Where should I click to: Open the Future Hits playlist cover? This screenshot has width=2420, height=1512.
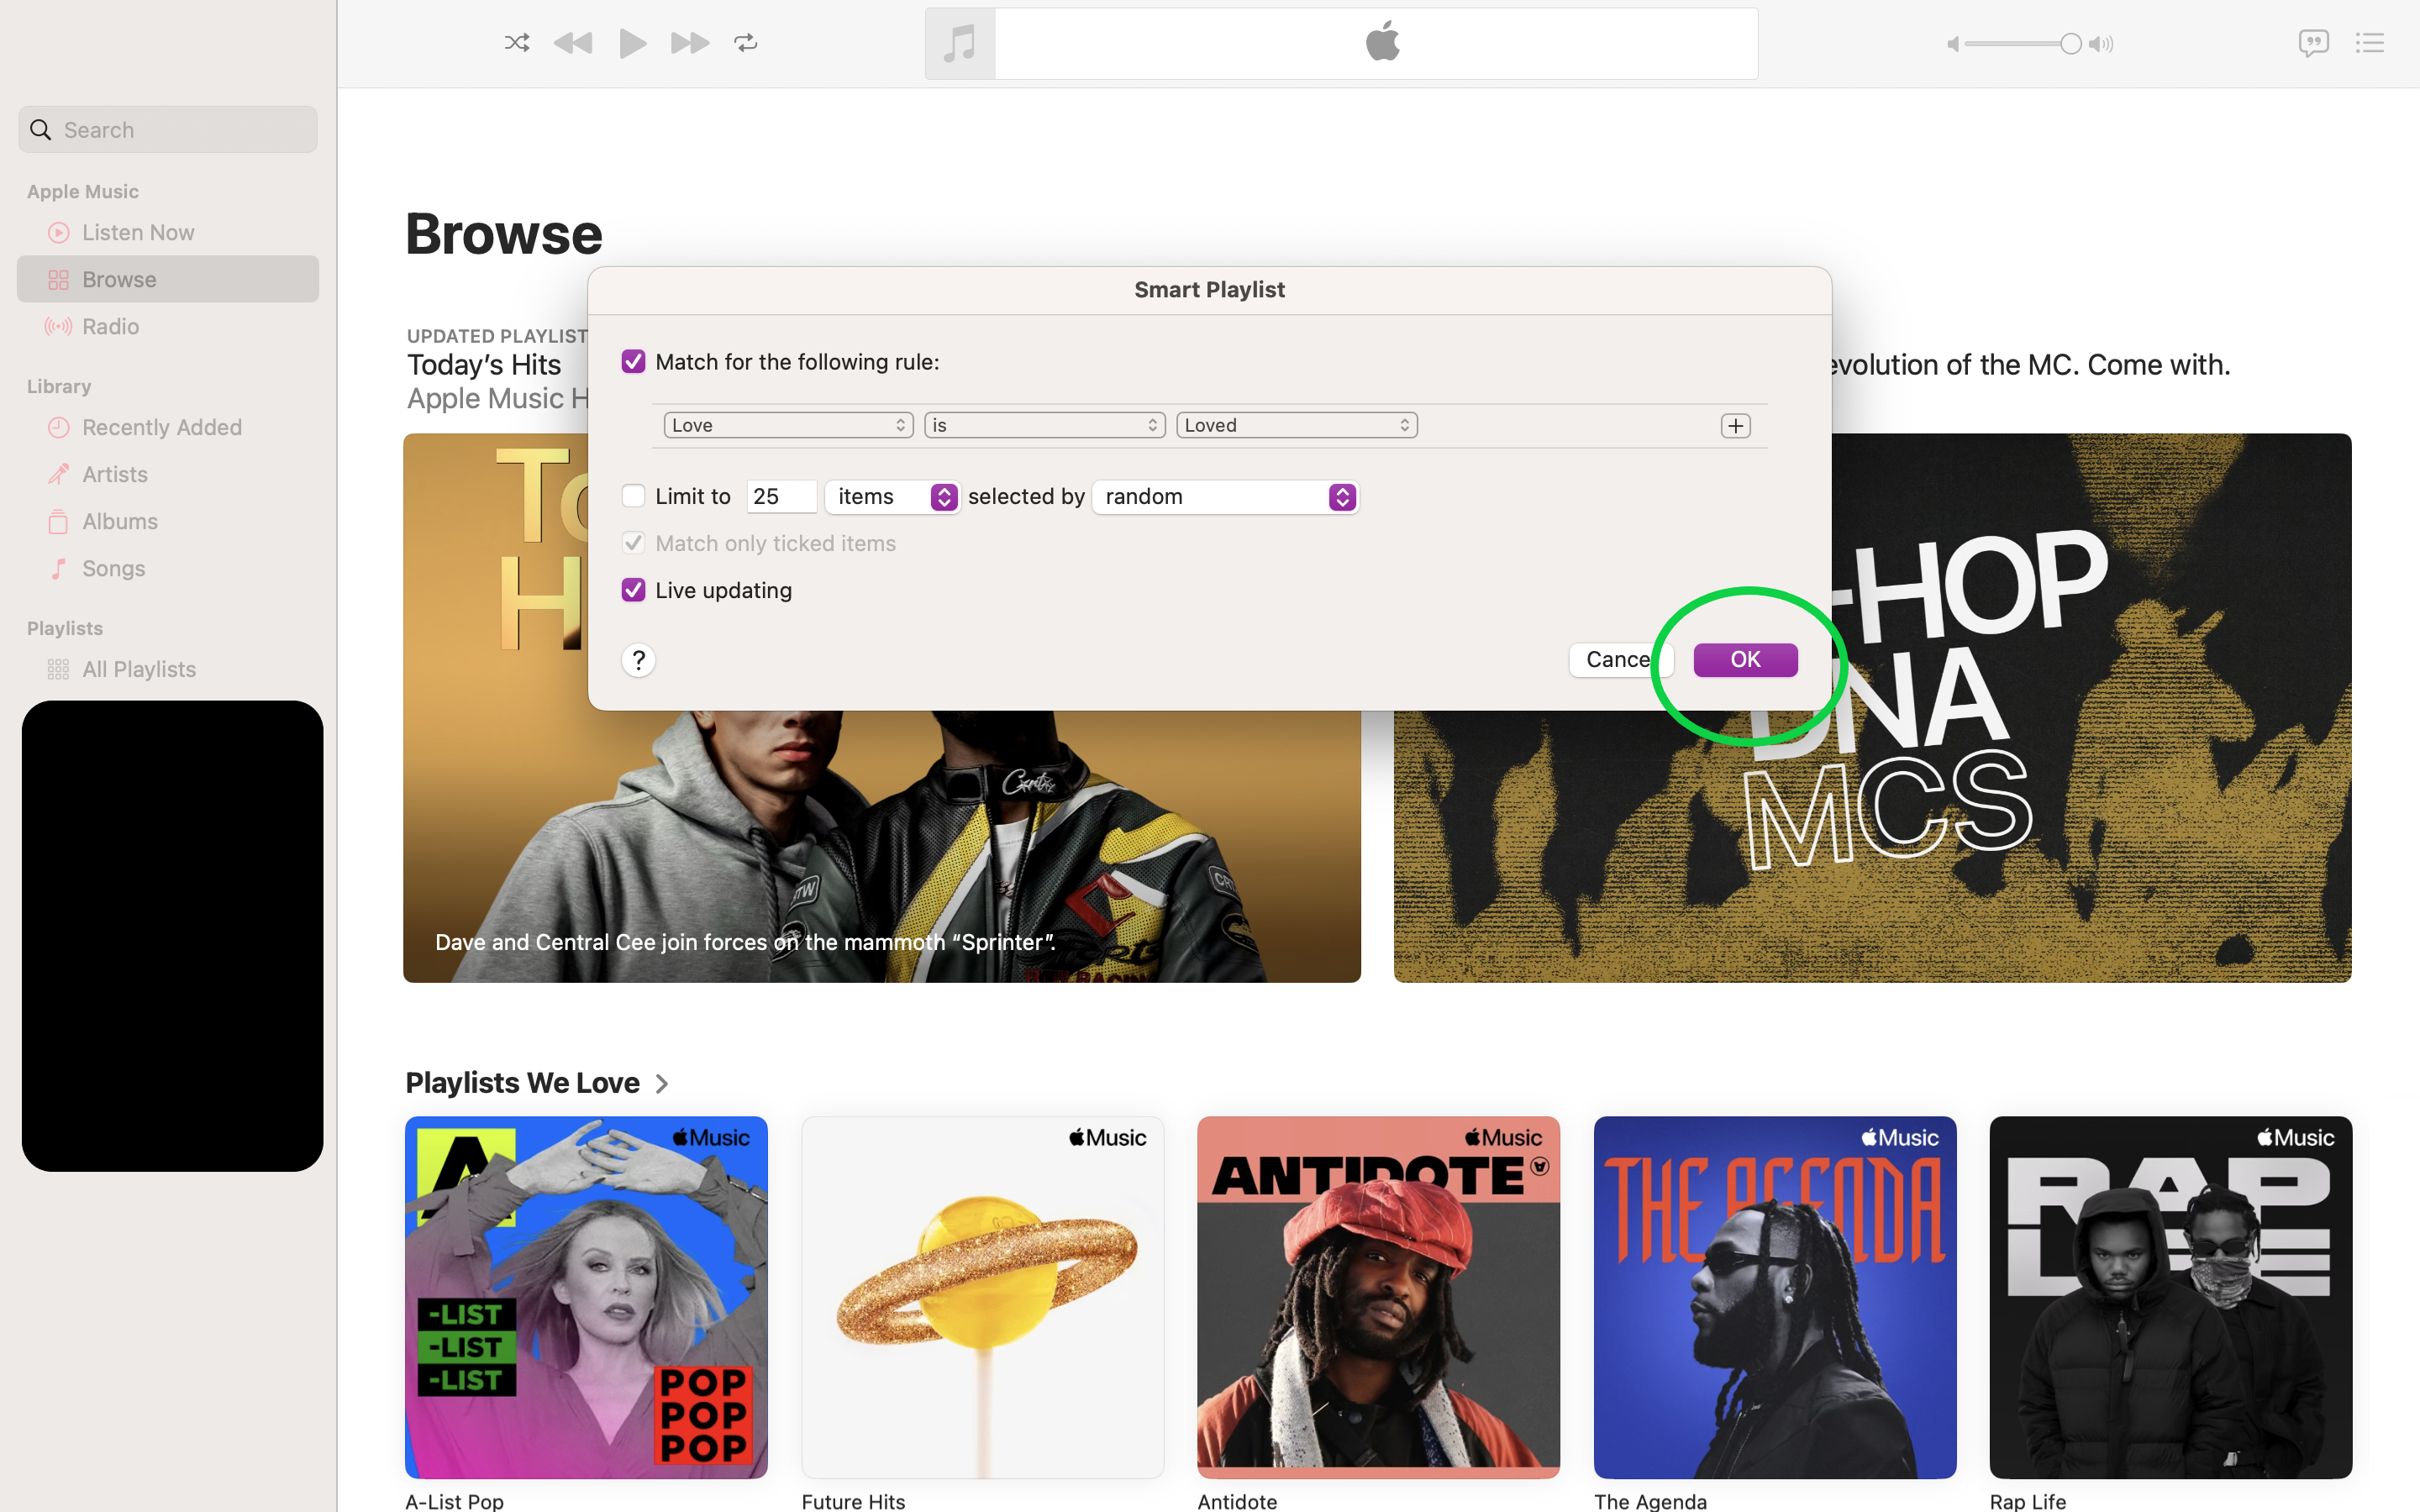pyautogui.click(x=982, y=1297)
